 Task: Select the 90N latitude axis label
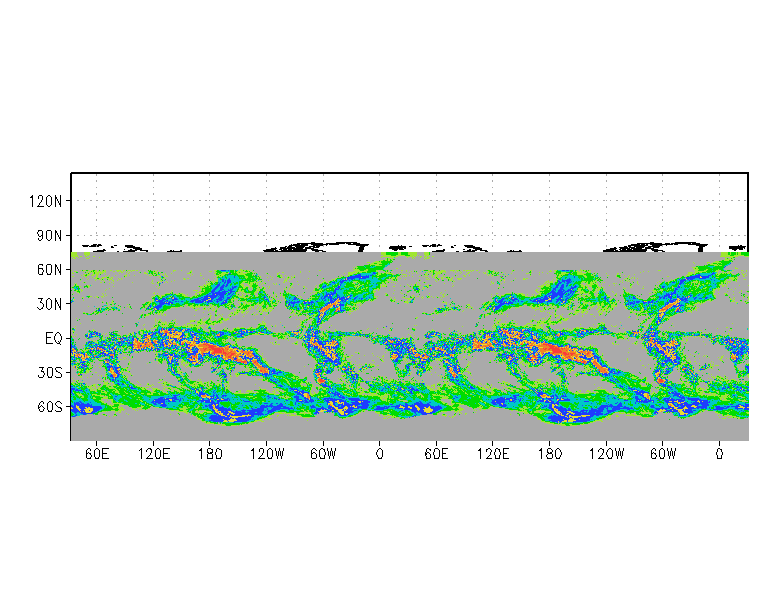point(50,236)
